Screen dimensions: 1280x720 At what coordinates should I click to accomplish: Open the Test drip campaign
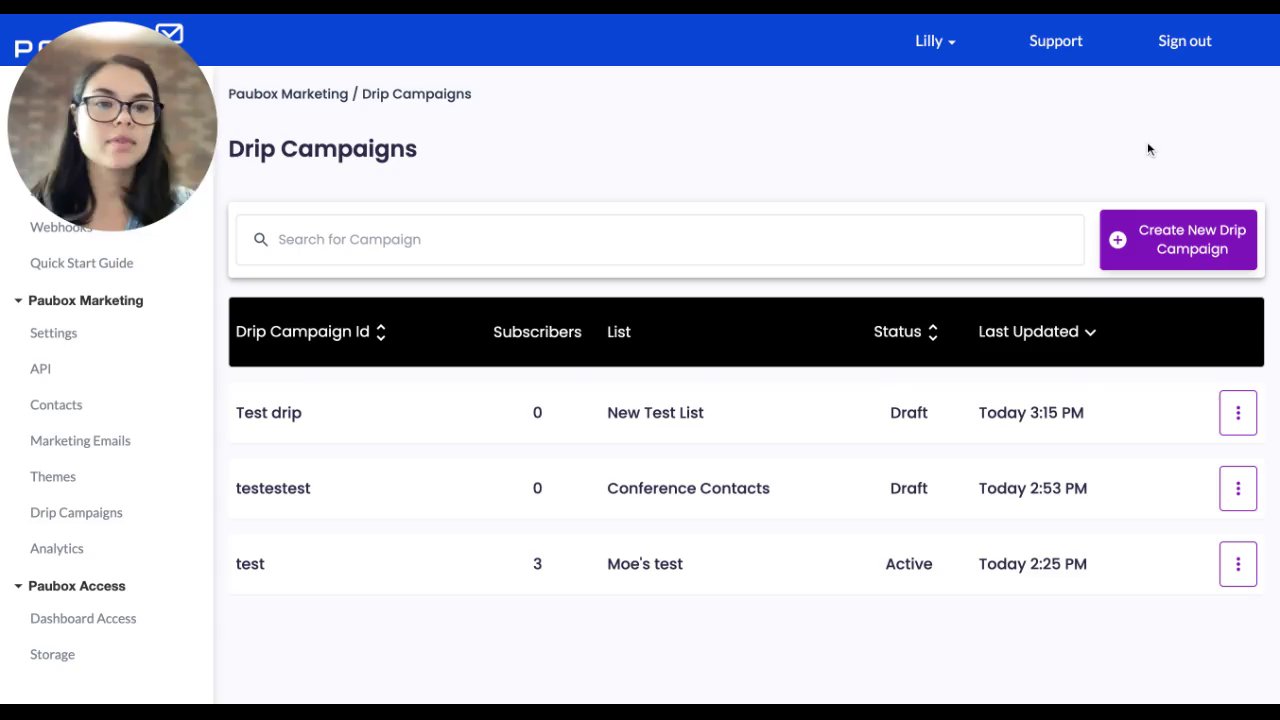(269, 413)
